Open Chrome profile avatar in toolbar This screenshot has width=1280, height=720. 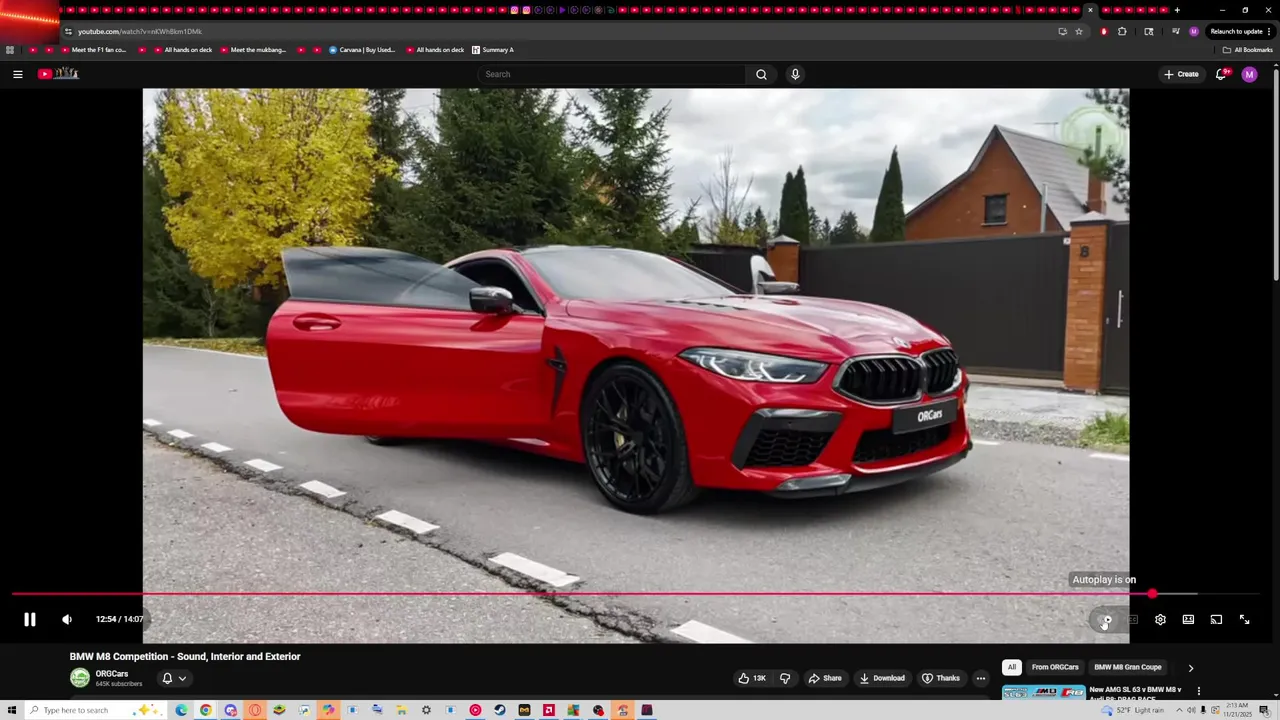[1193, 31]
